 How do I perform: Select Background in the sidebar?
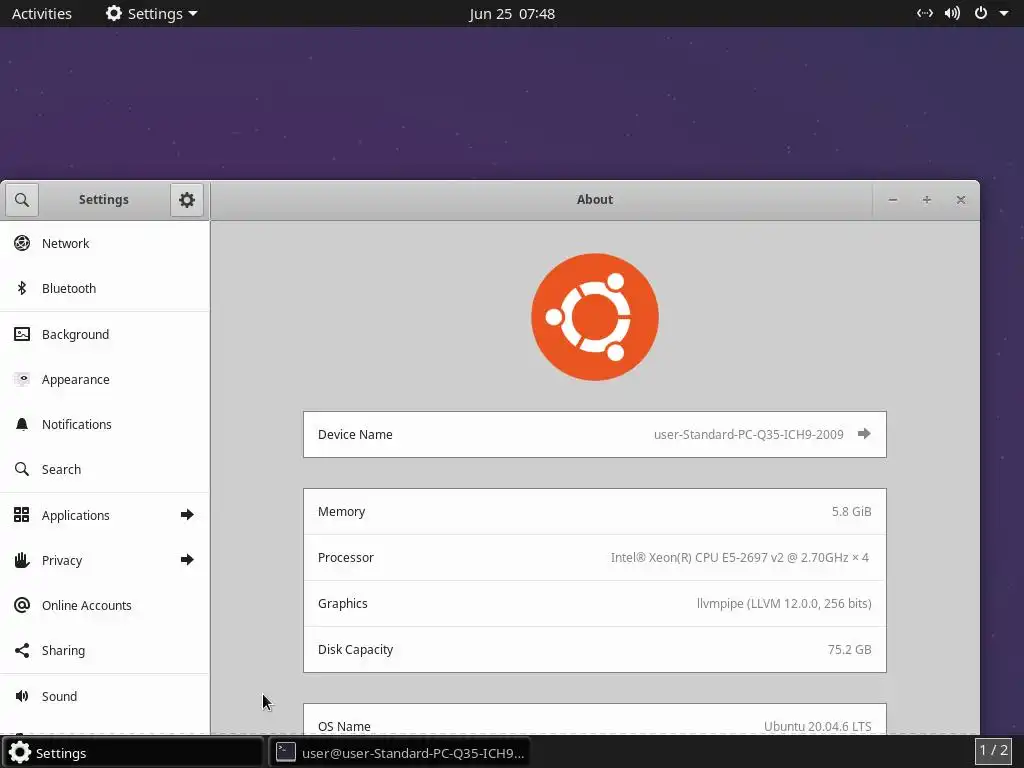pyautogui.click(x=104, y=334)
